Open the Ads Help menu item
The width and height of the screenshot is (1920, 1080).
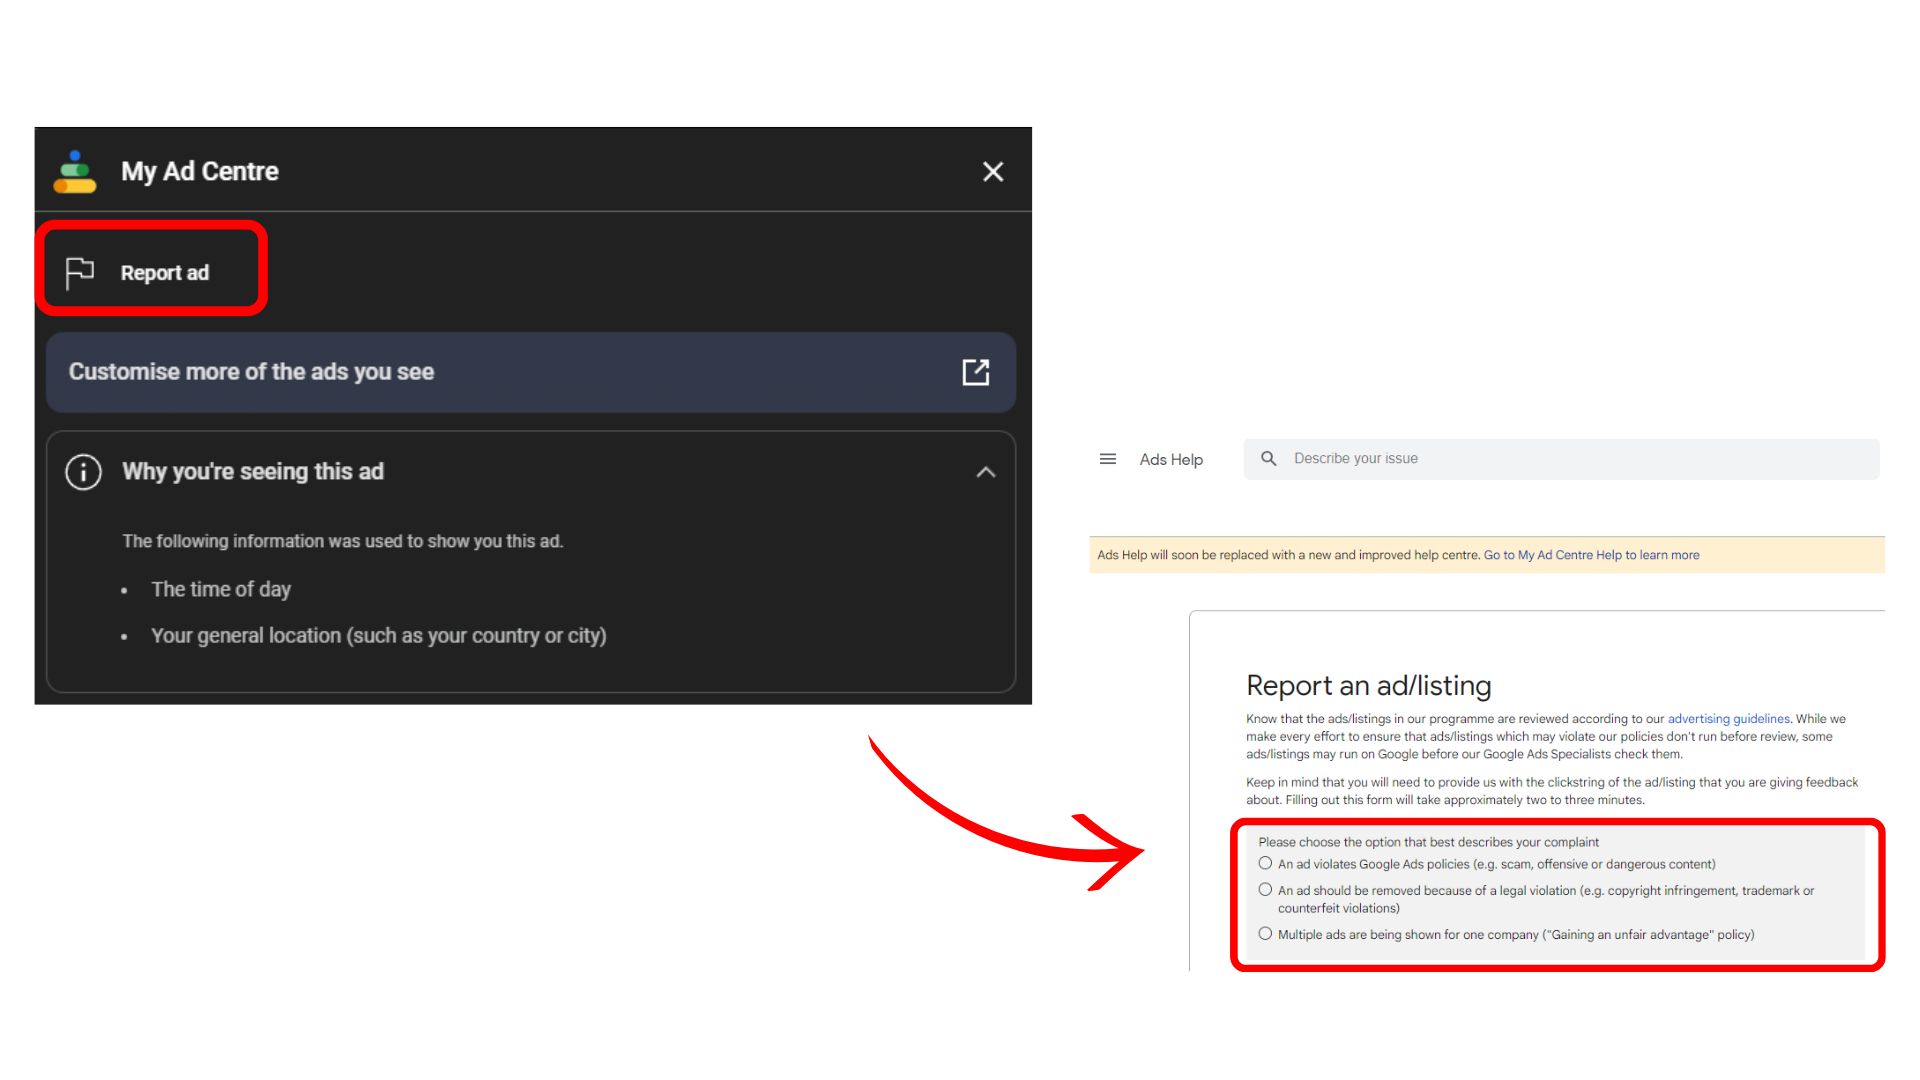(1170, 458)
